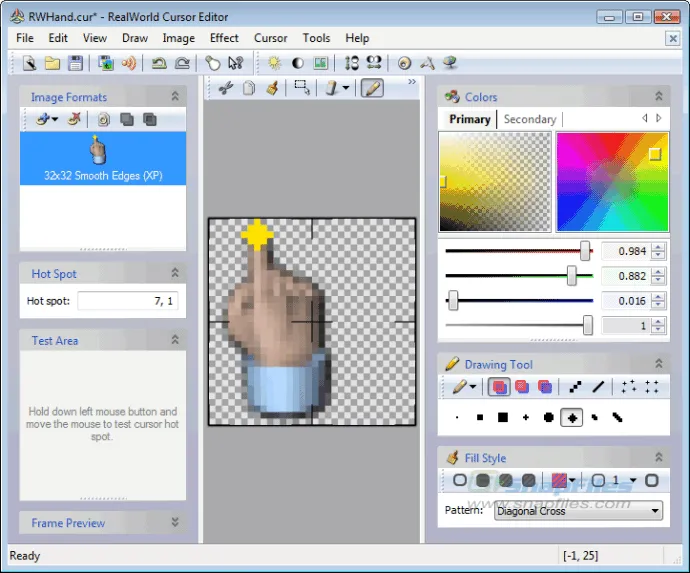Image resolution: width=690 pixels, height=573 pixels.
Task: Click the Paste brush icon above canvas
Action: tap(272, 88)
